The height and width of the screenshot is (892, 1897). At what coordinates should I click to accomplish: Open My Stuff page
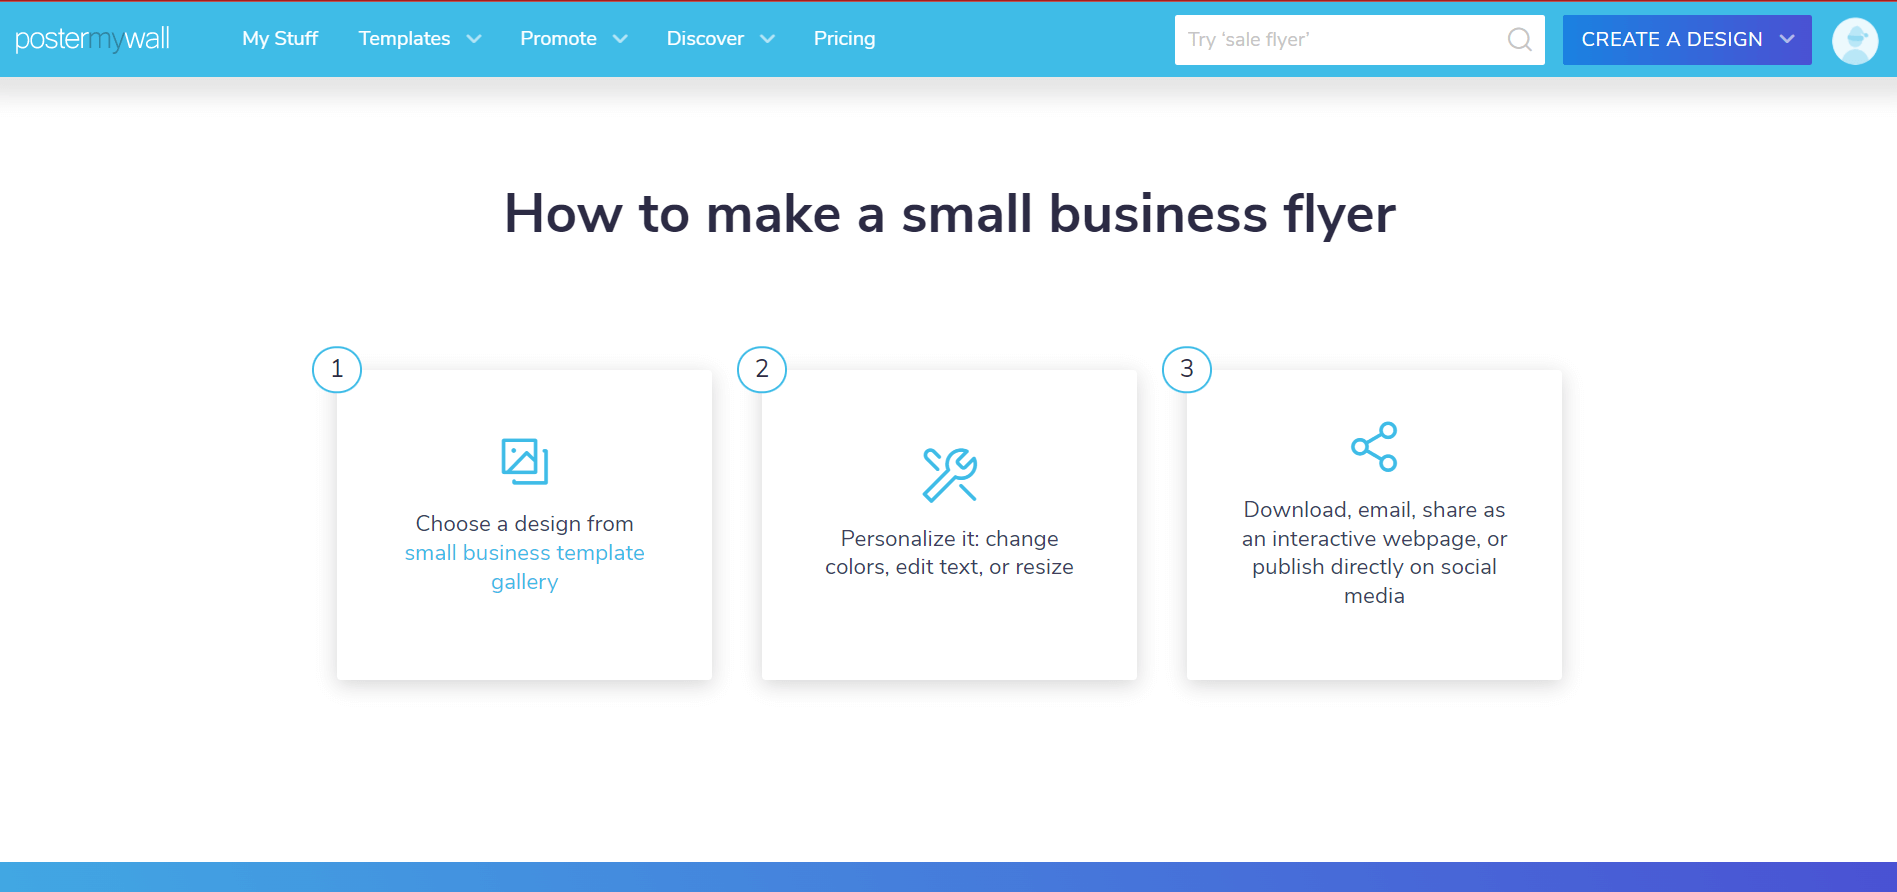[x=280, y=38]
